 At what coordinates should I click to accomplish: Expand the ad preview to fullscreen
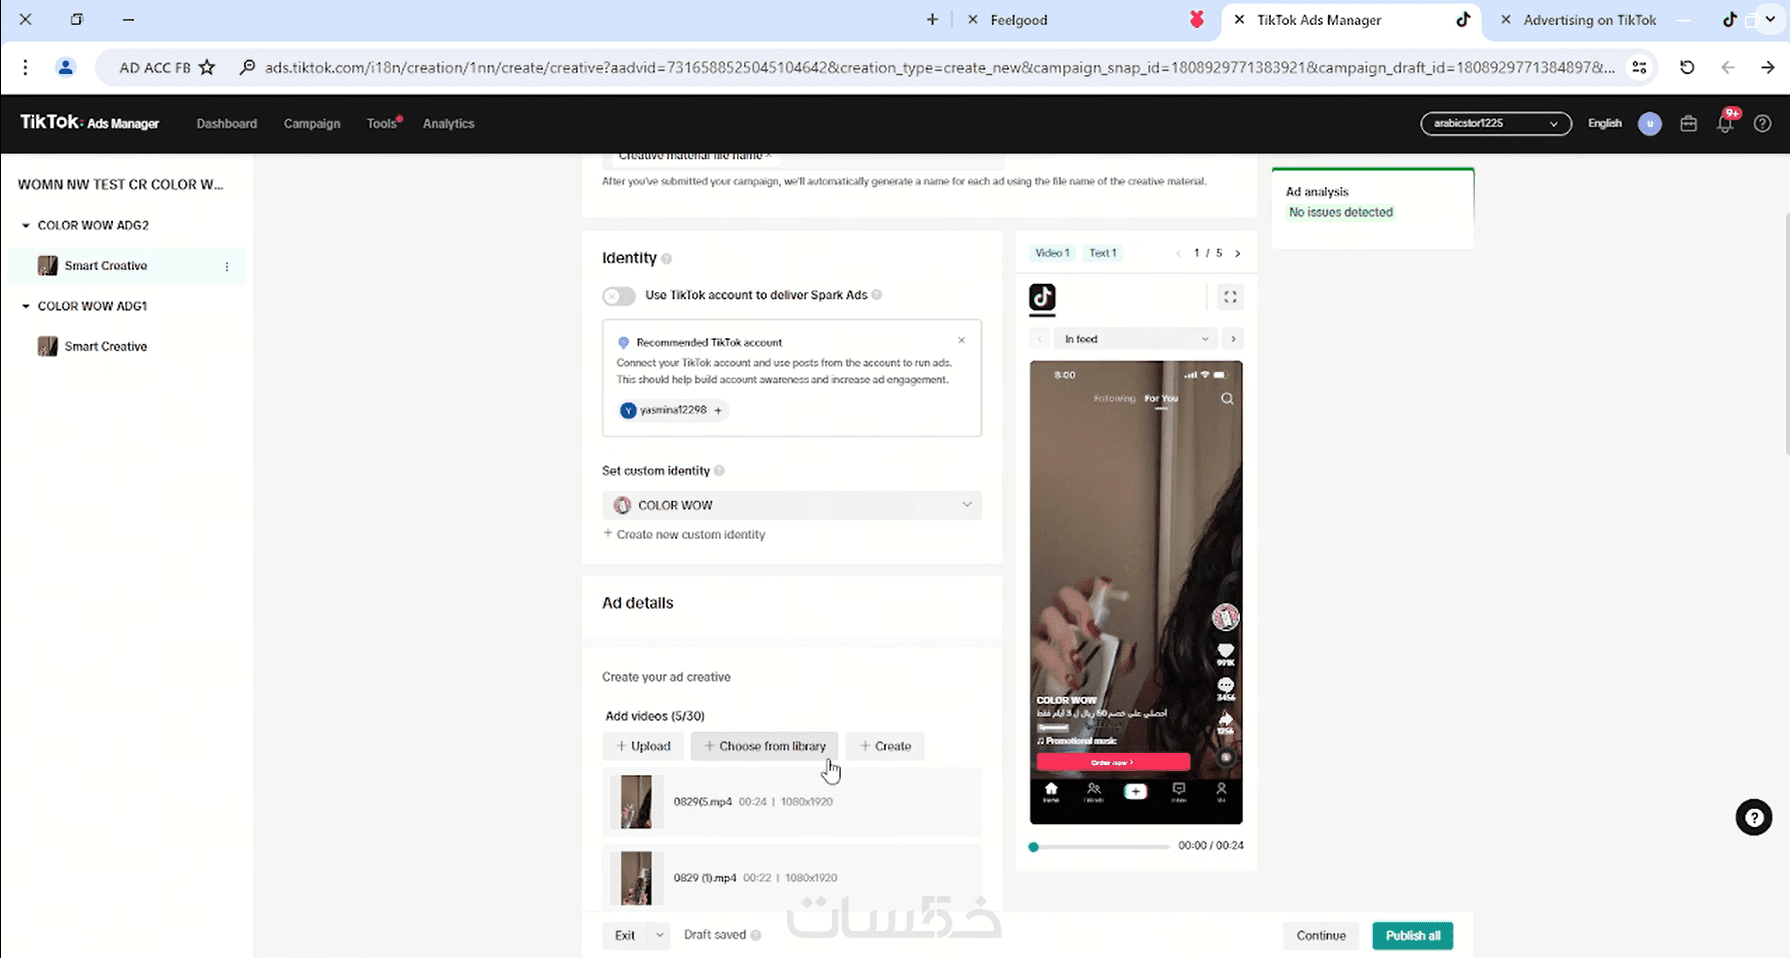coord(1230,297)
